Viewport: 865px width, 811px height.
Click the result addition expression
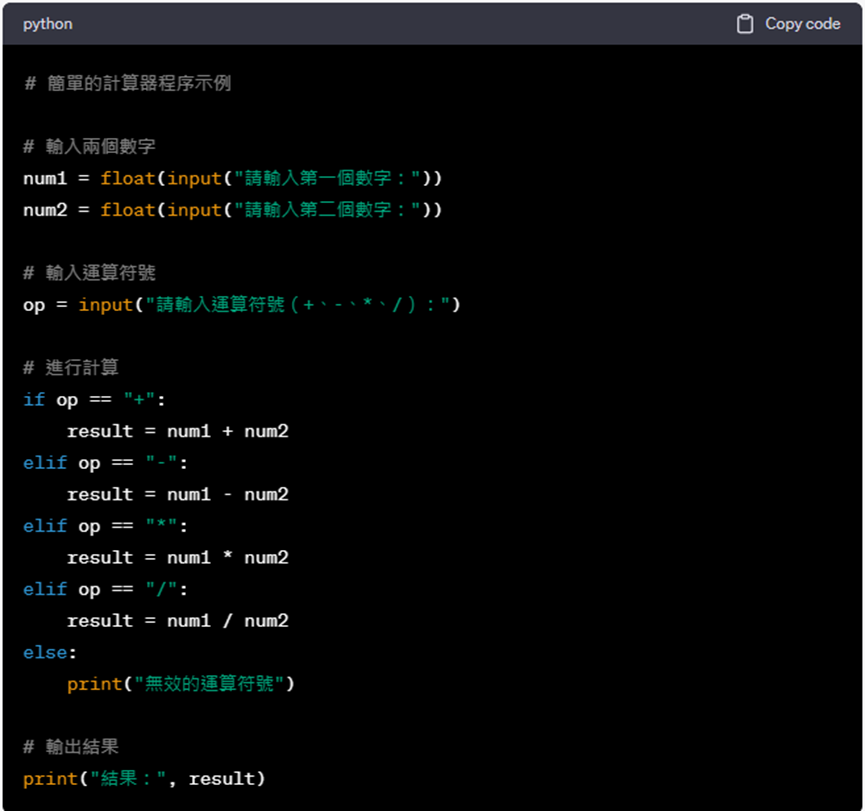pos(178,431)
